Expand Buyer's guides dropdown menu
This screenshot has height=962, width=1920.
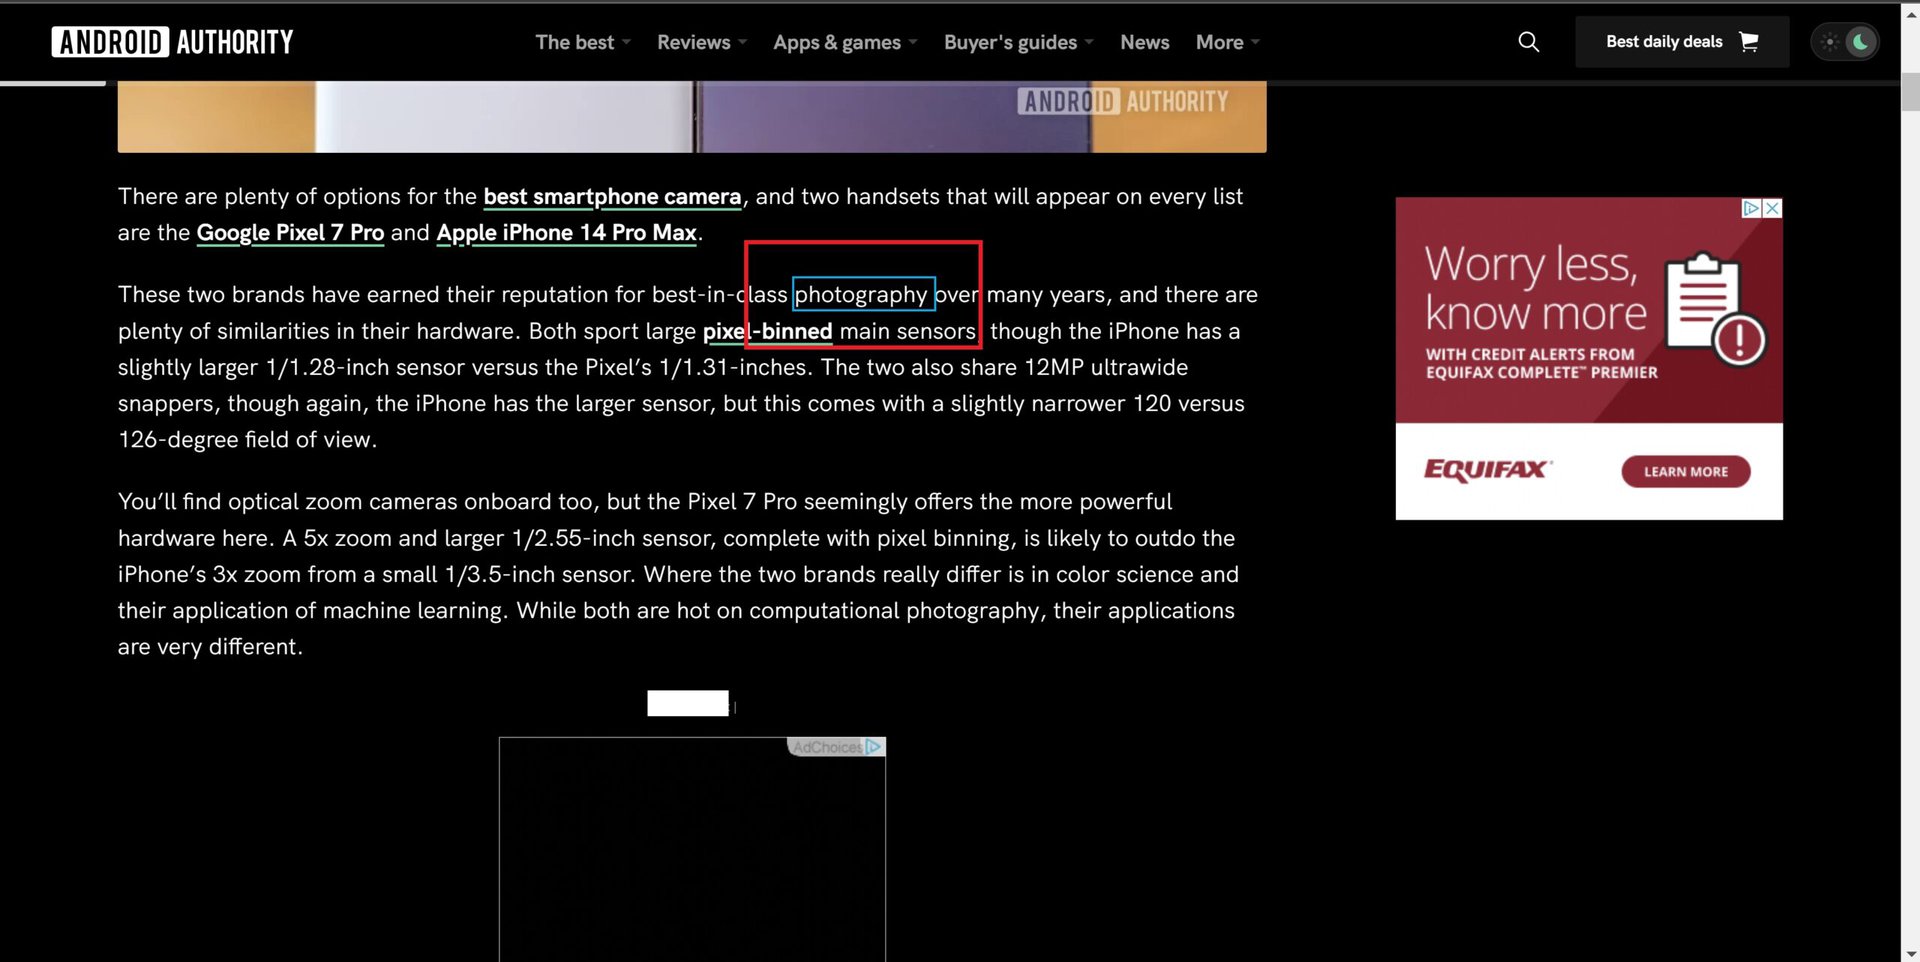point(1019,42)
